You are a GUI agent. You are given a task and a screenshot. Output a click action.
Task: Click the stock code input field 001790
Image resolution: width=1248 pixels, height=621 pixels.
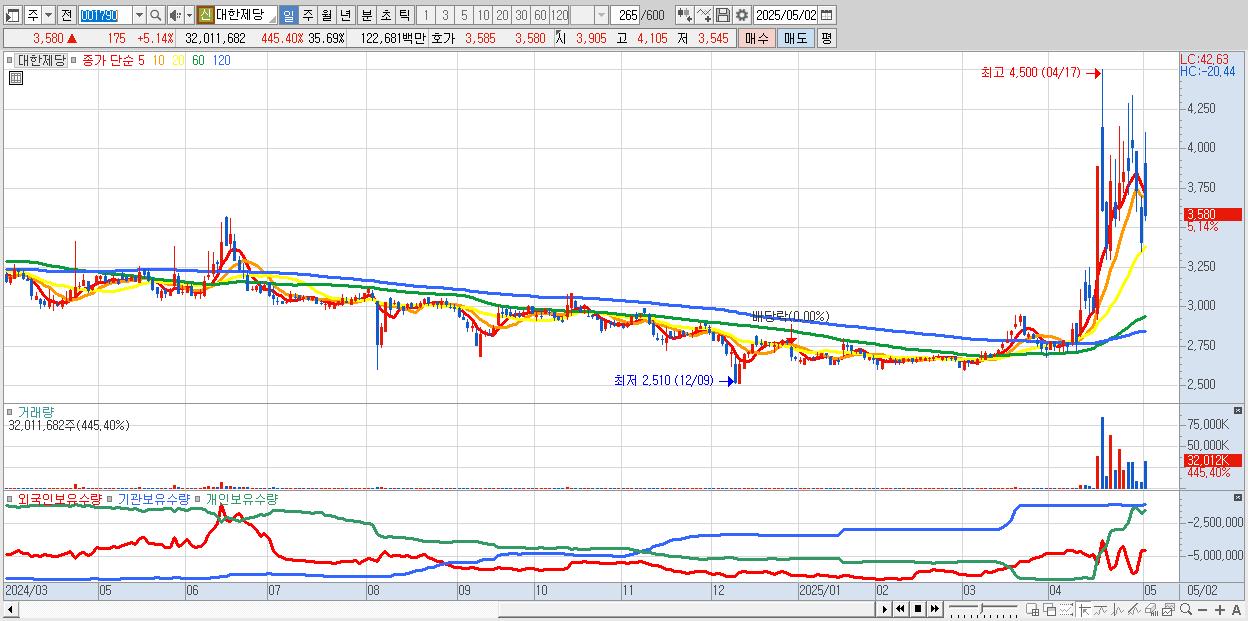pos(105,15)
